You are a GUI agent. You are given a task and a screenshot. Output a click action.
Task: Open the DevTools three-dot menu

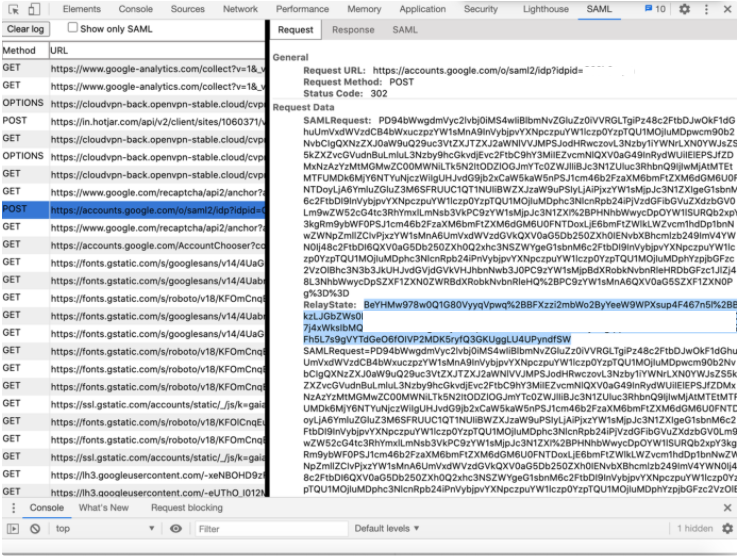(x=706, y=8)
